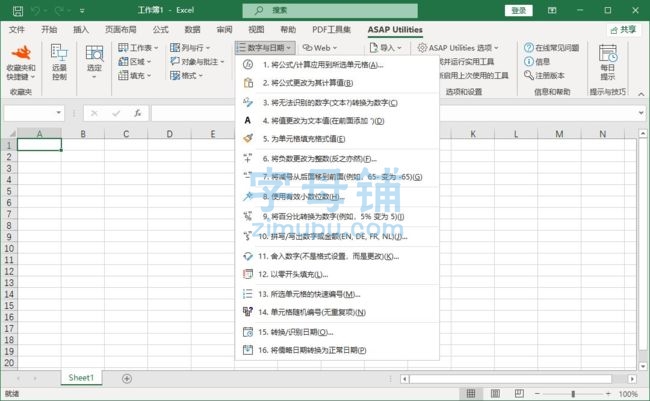Click the 远景控制 vision control icon
Screen dimensions: 650x401
(59, 62)
